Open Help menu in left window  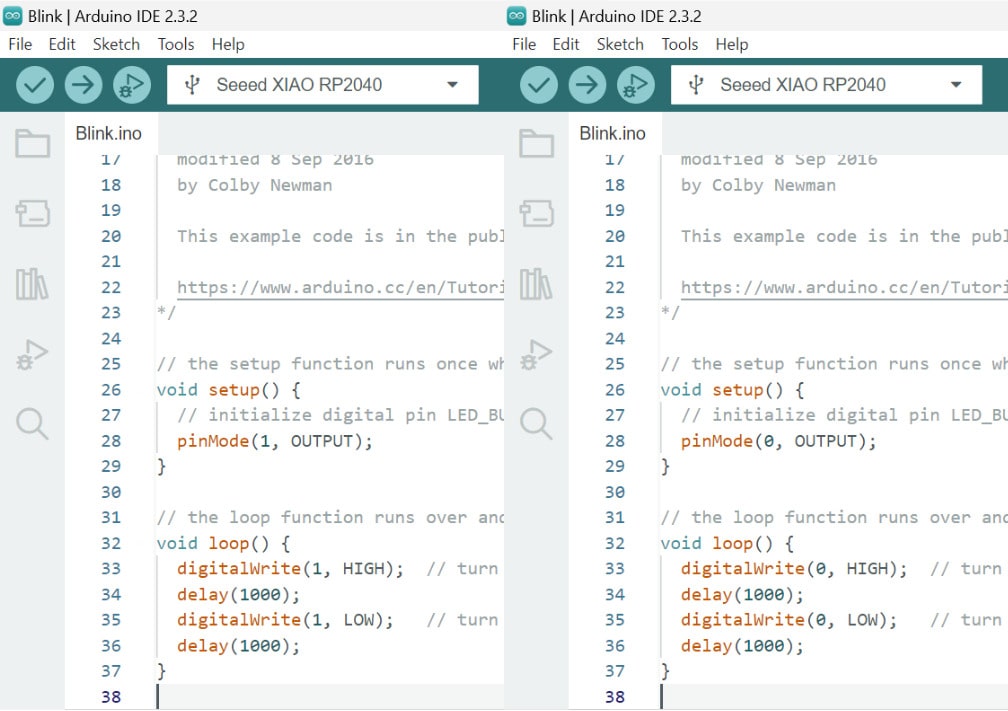tap(228, 44)
